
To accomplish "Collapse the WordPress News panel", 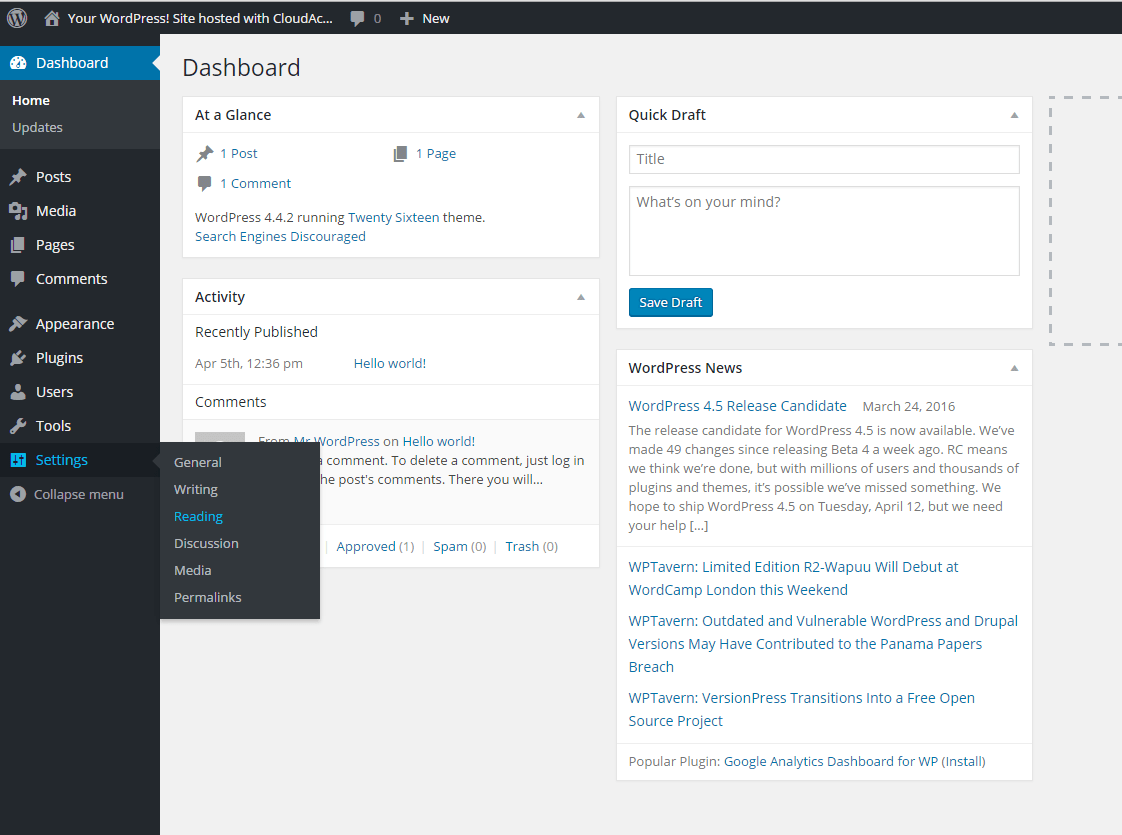I will [x=1014, y=368].
